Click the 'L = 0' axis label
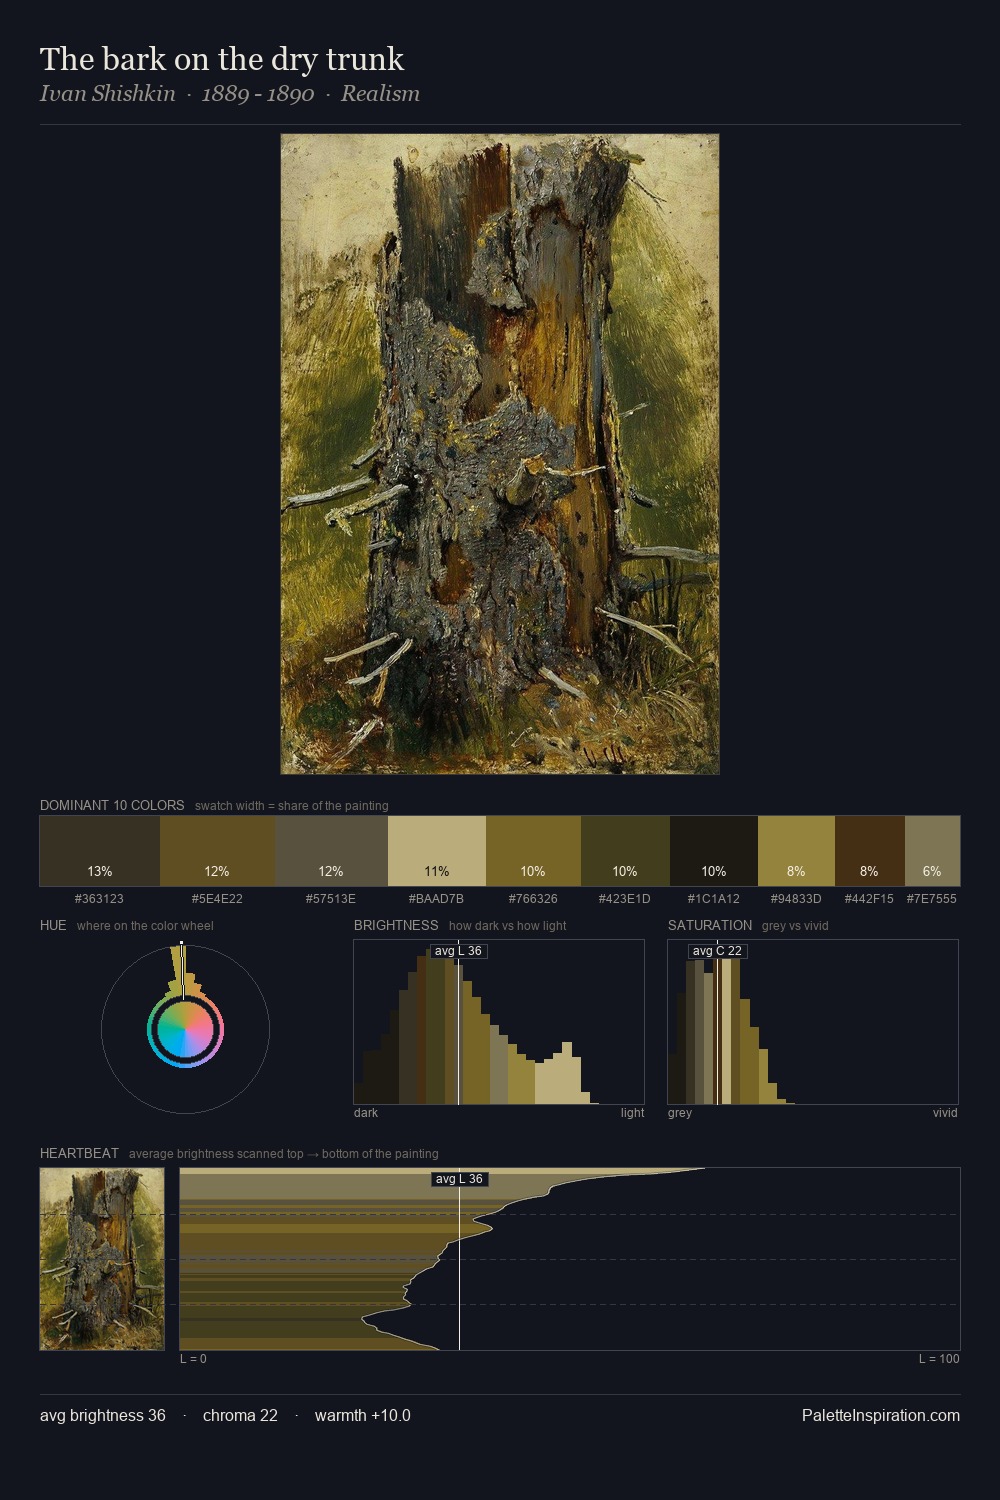 [x=194, y=1359]
